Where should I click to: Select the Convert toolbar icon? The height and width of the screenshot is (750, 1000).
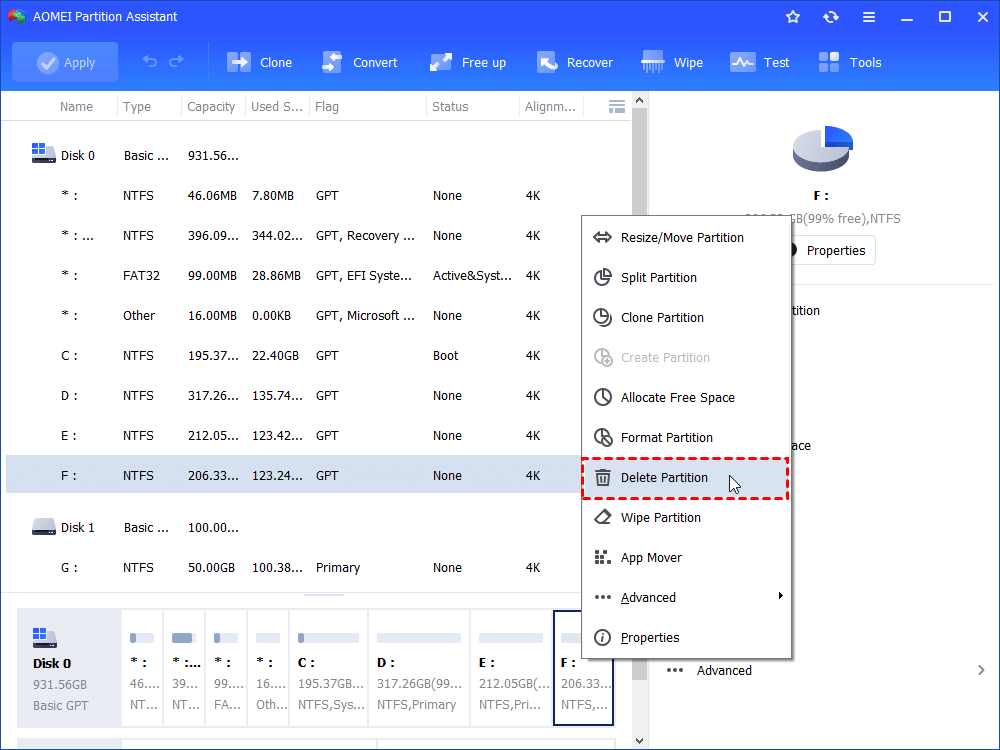(x=360, y=62)
